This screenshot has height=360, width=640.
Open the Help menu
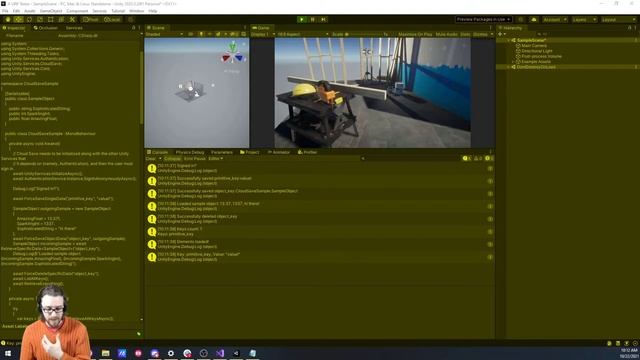tap(153, 11)
